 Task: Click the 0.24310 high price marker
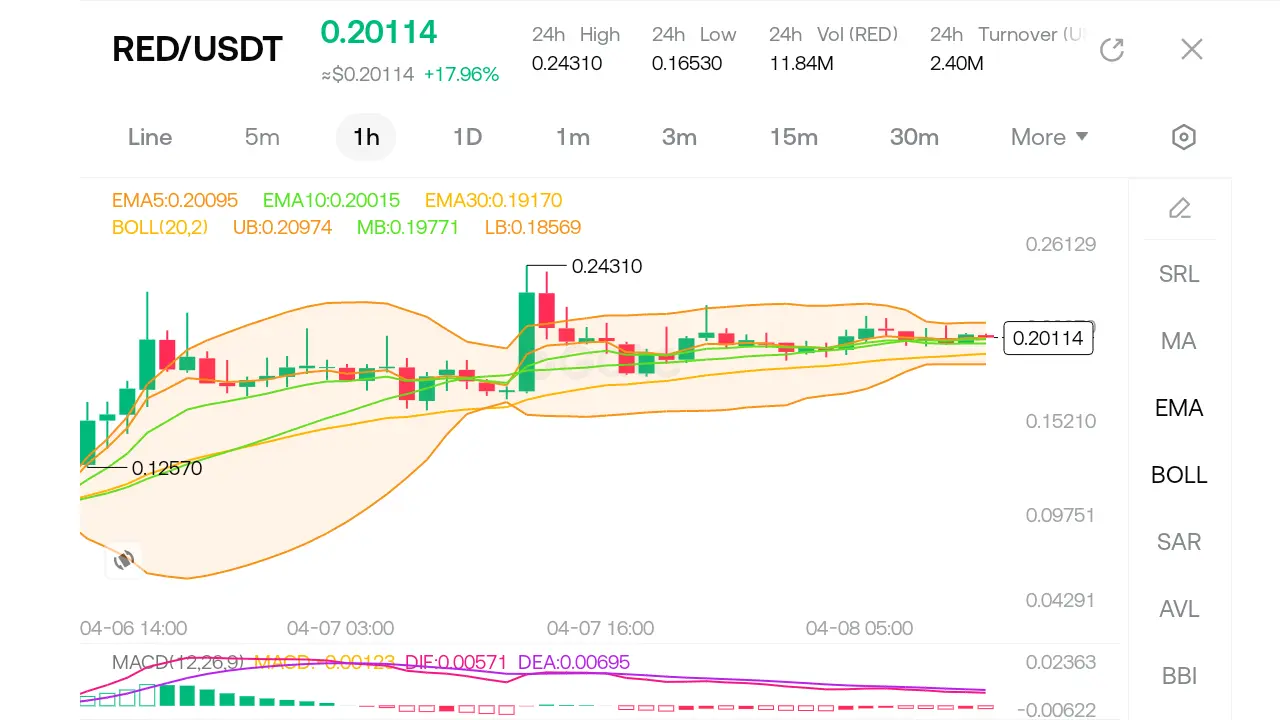607,267
